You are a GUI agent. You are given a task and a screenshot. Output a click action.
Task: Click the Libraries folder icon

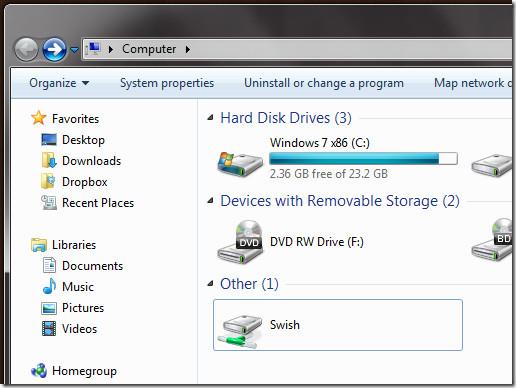[39, 245]
